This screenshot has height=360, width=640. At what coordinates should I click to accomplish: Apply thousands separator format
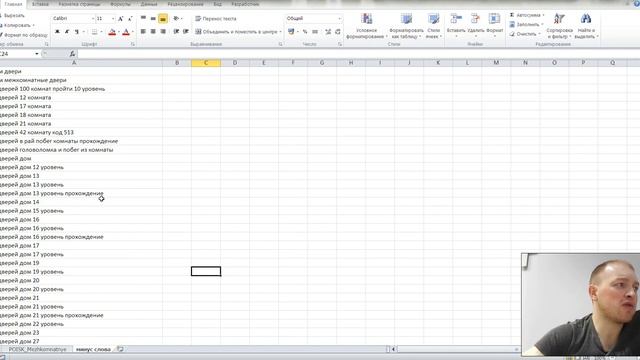pos(315,31)
